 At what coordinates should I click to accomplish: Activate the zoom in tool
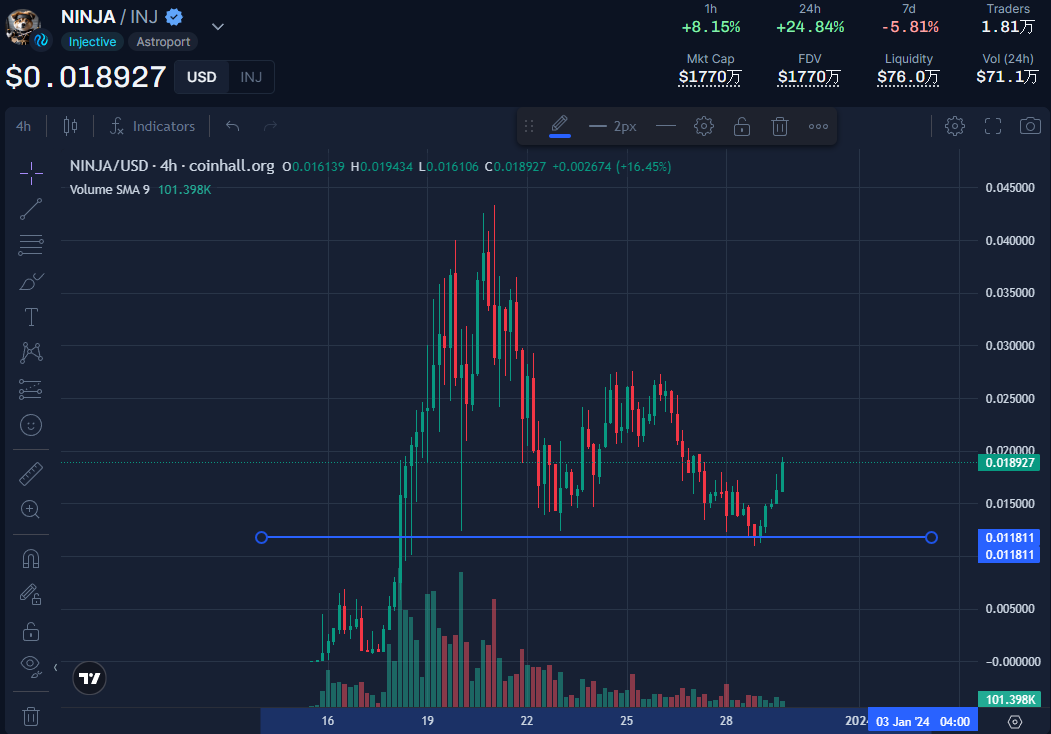[31, 509]
